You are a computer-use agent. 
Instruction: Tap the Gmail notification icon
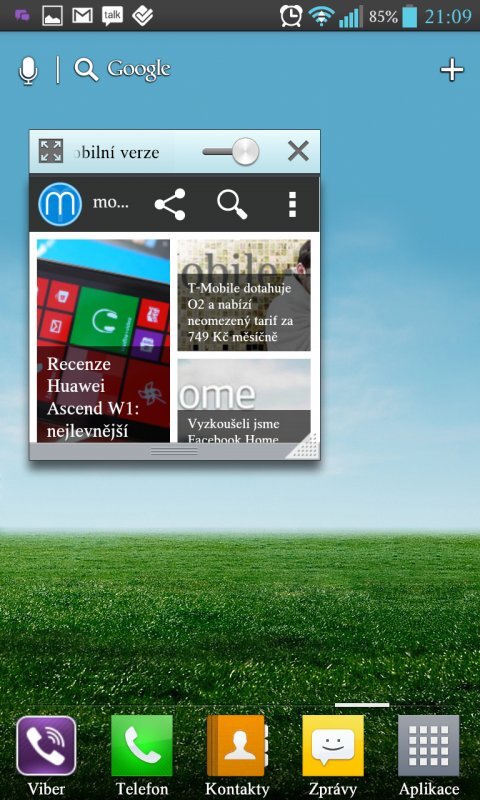click(x=82, y=16)
